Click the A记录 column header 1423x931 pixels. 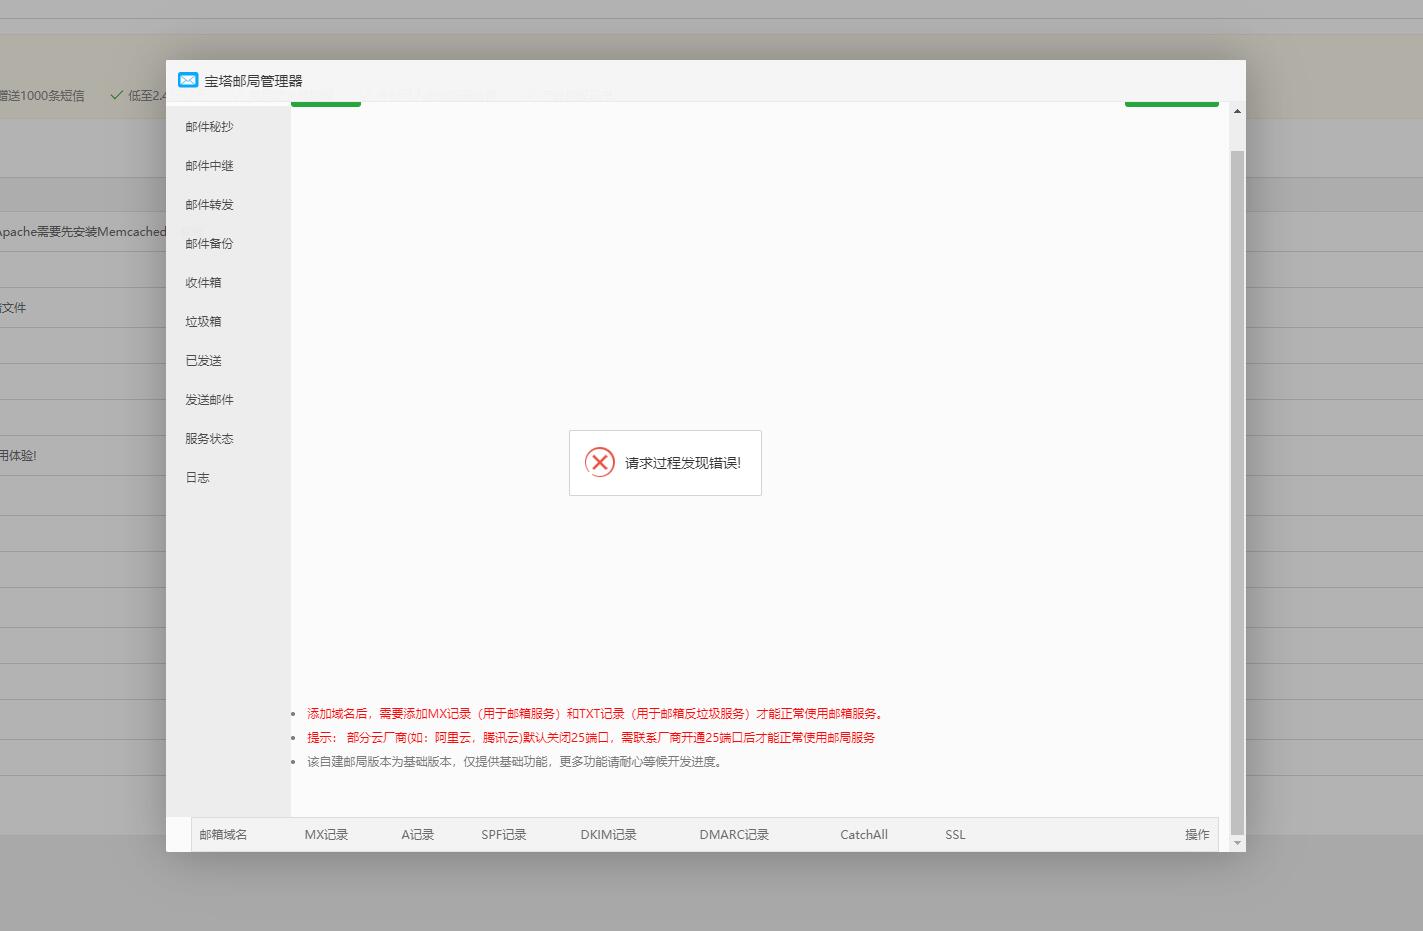point(417,835)
